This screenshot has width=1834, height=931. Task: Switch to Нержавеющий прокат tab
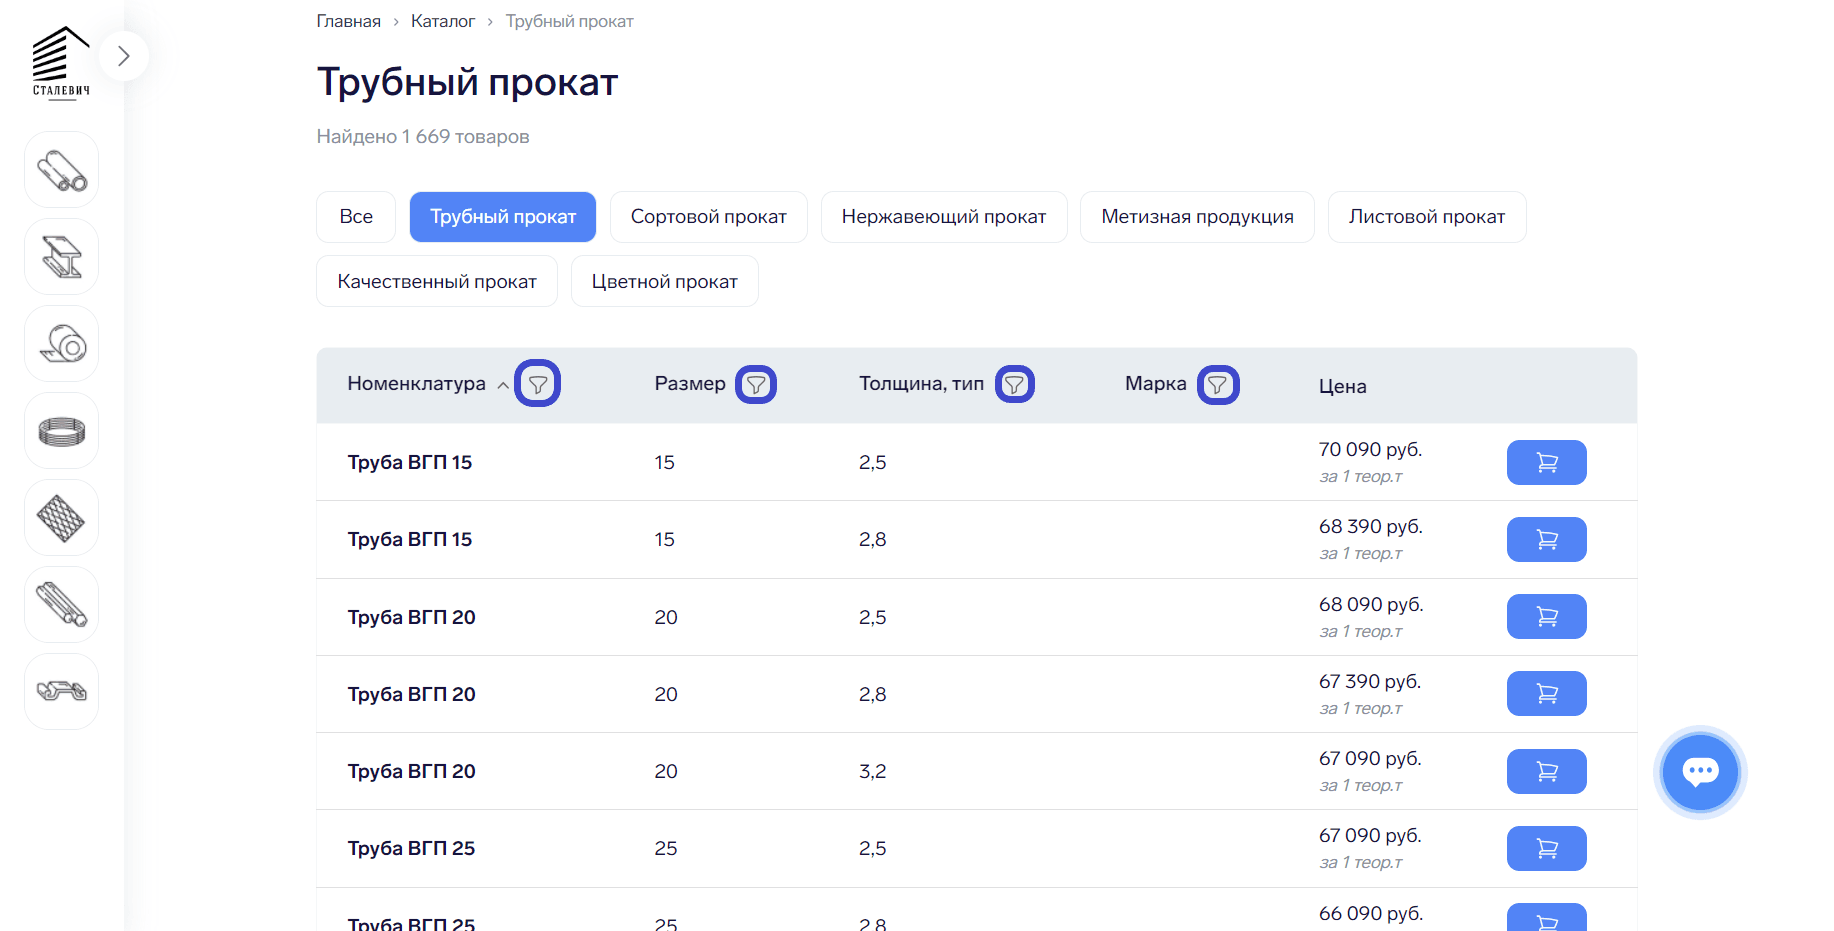[x=944, y=217]
